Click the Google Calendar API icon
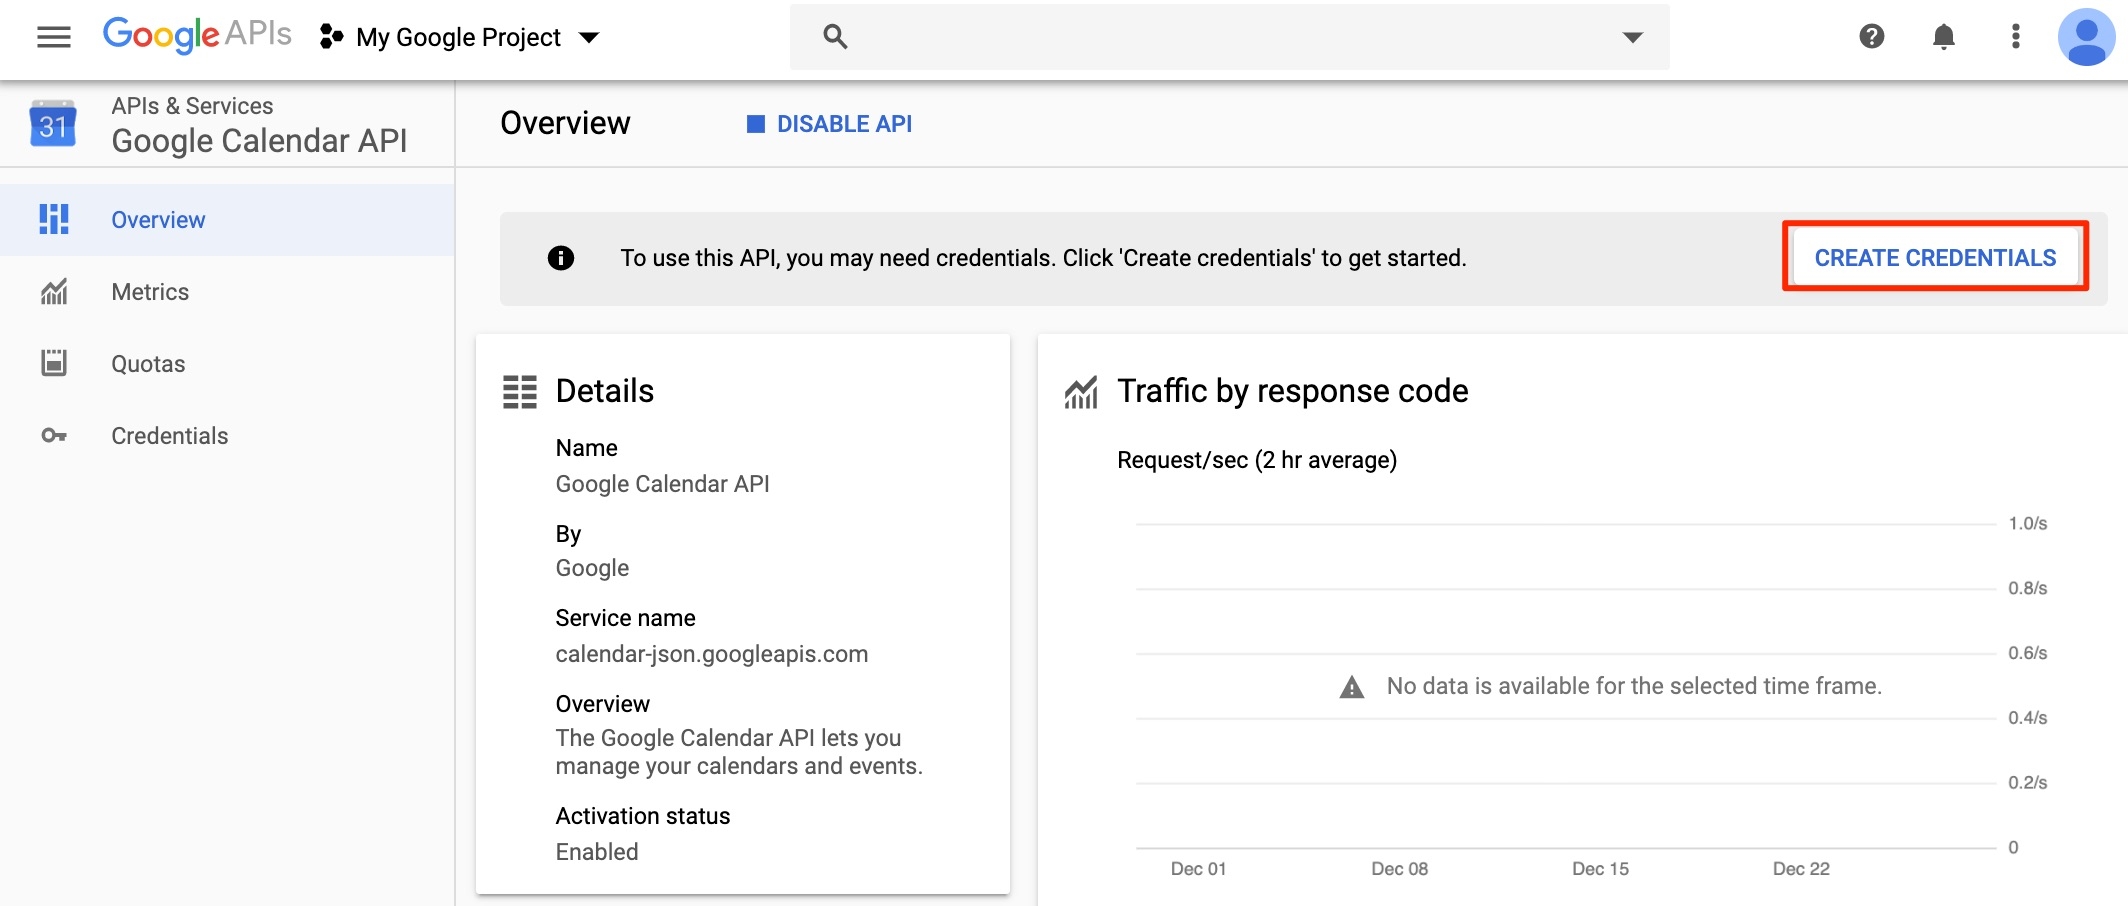 tap(53, 124)
